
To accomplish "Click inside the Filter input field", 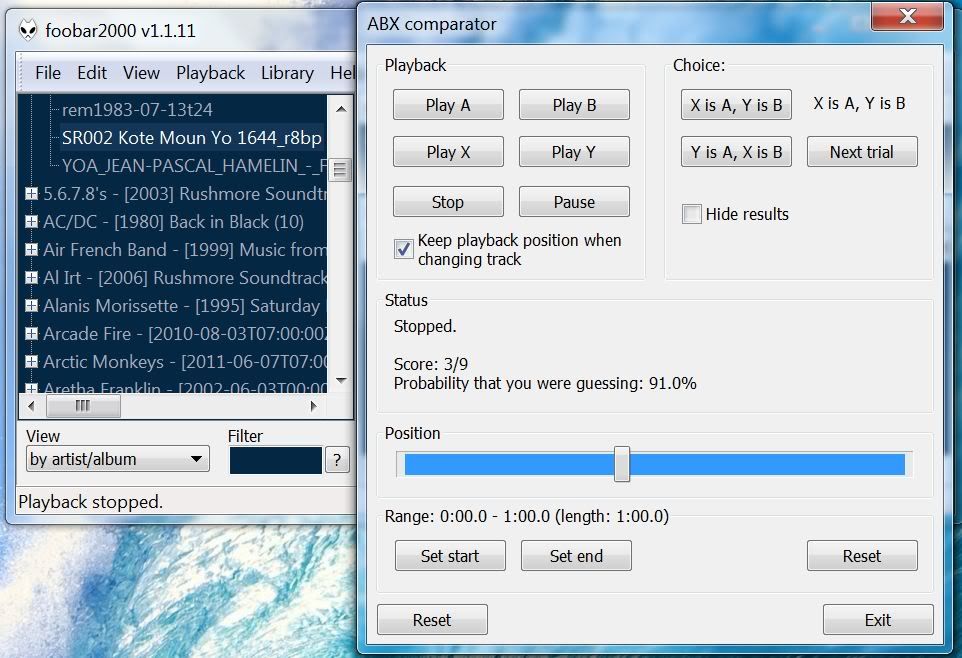I will tap(275, 460).
